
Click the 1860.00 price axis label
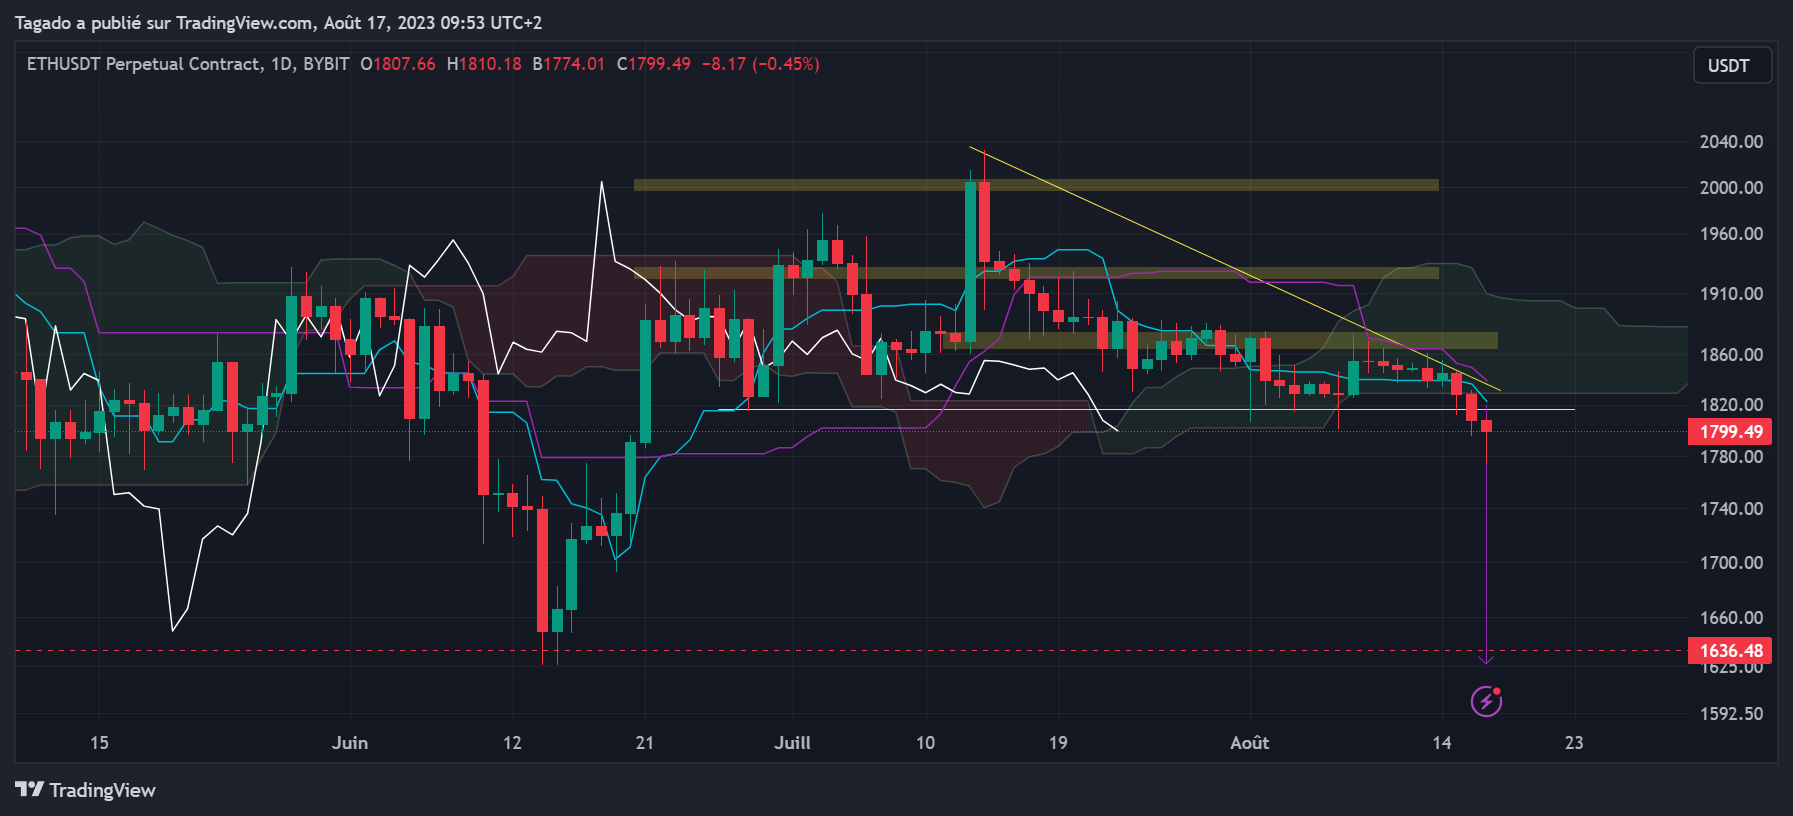(1731, 355)
